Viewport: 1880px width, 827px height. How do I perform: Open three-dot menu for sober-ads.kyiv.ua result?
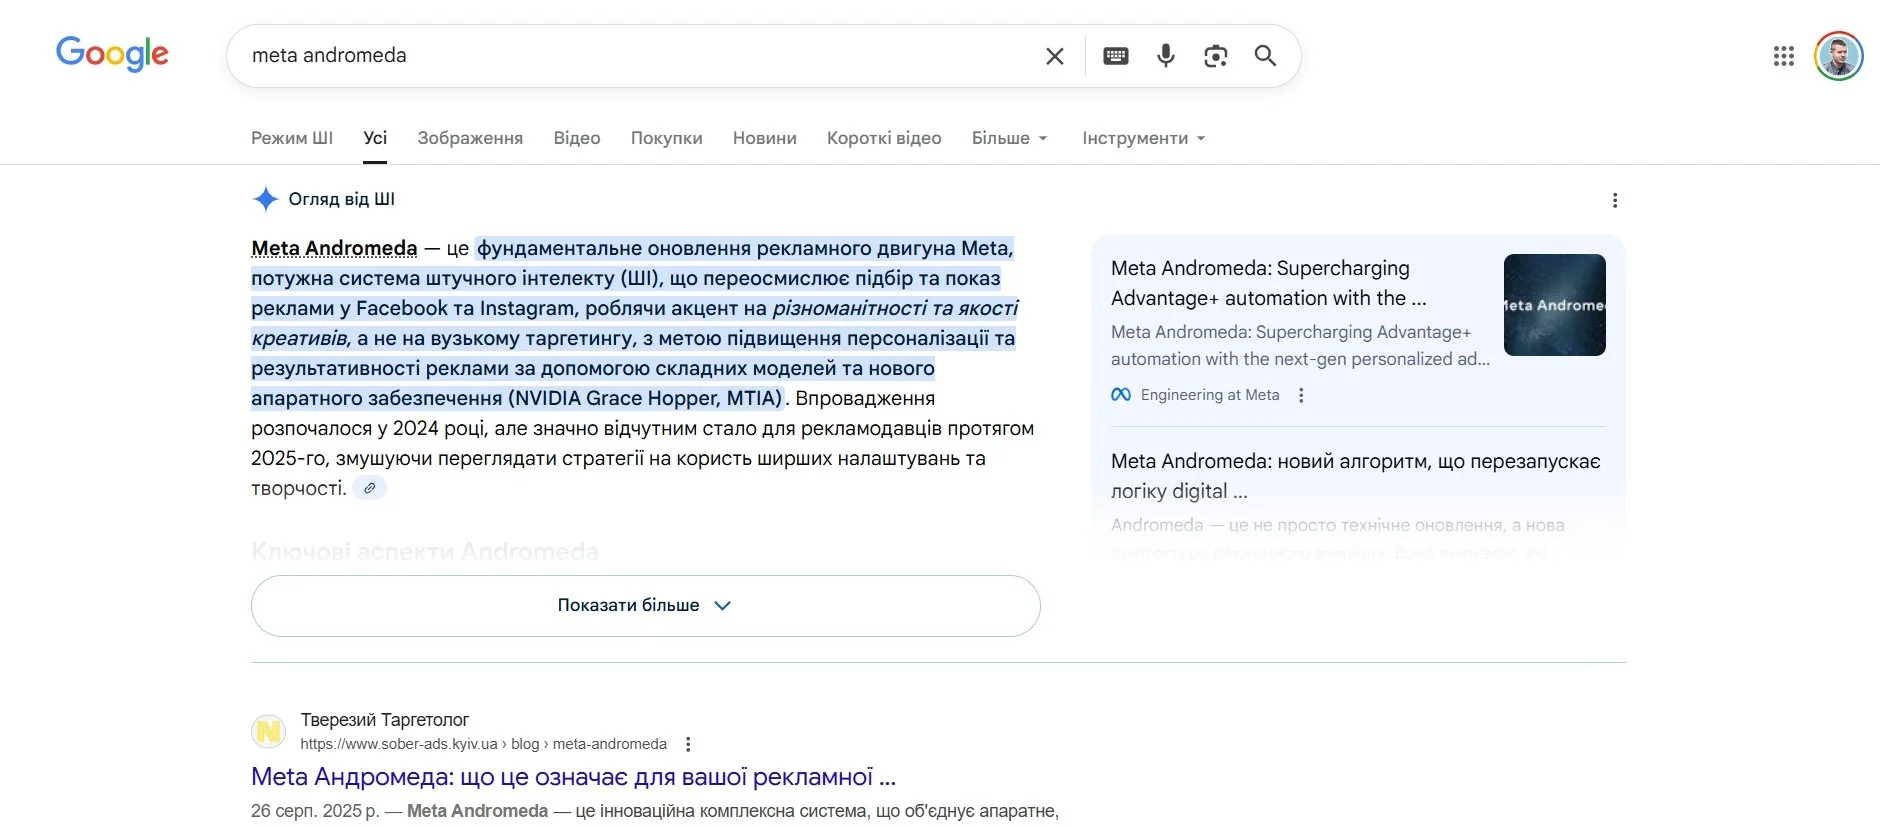[x=688, y=744]
